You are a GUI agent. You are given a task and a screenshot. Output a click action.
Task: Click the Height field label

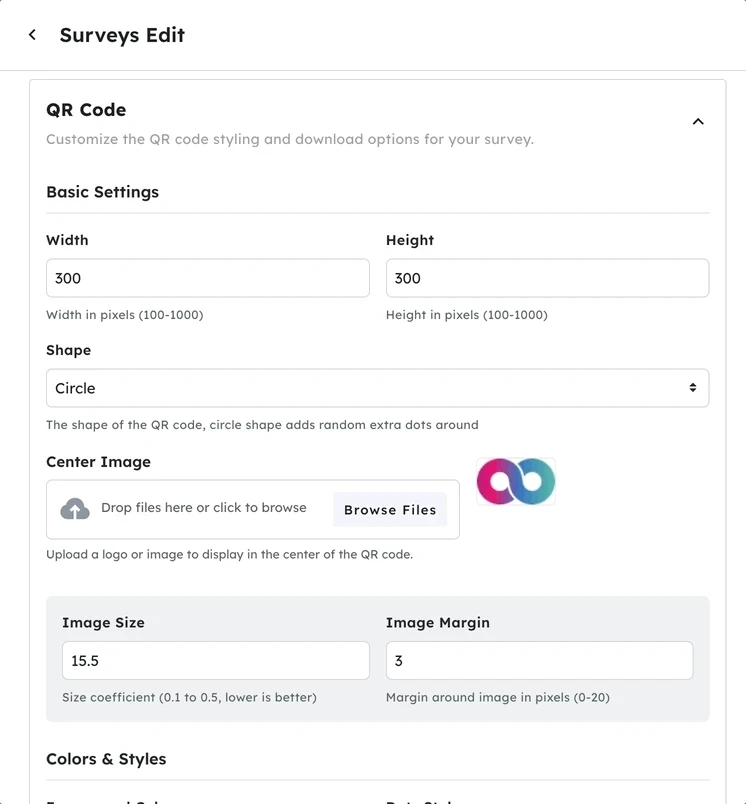[x=410, y=240]
